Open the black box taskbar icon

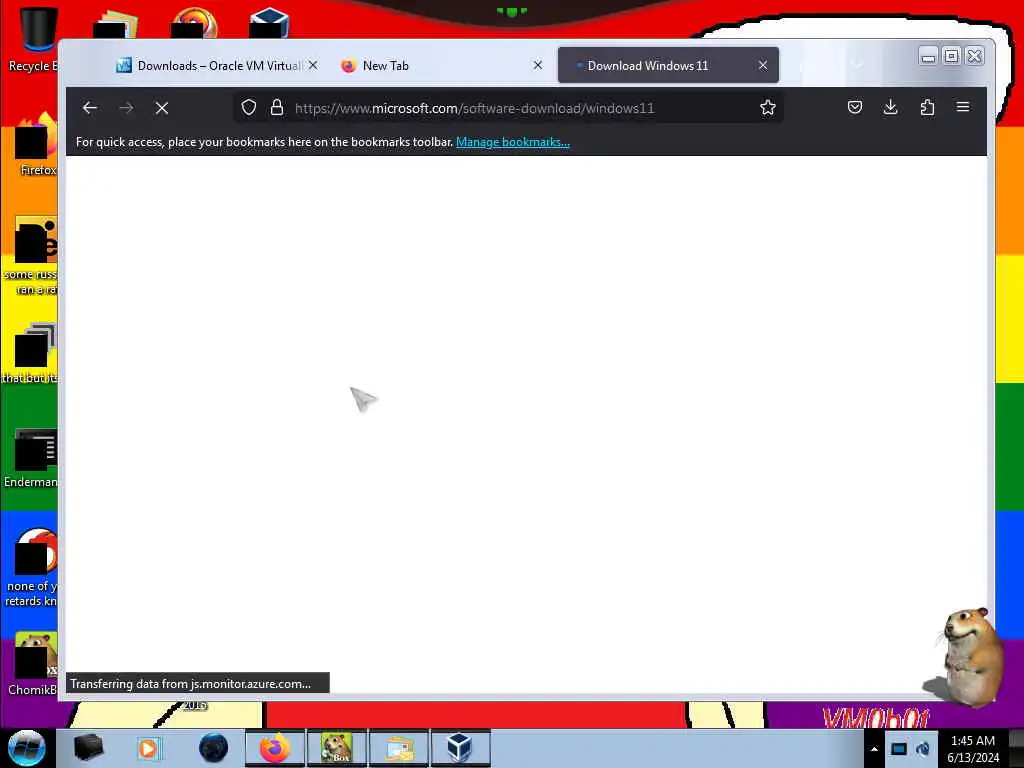(x=88, y=748)
